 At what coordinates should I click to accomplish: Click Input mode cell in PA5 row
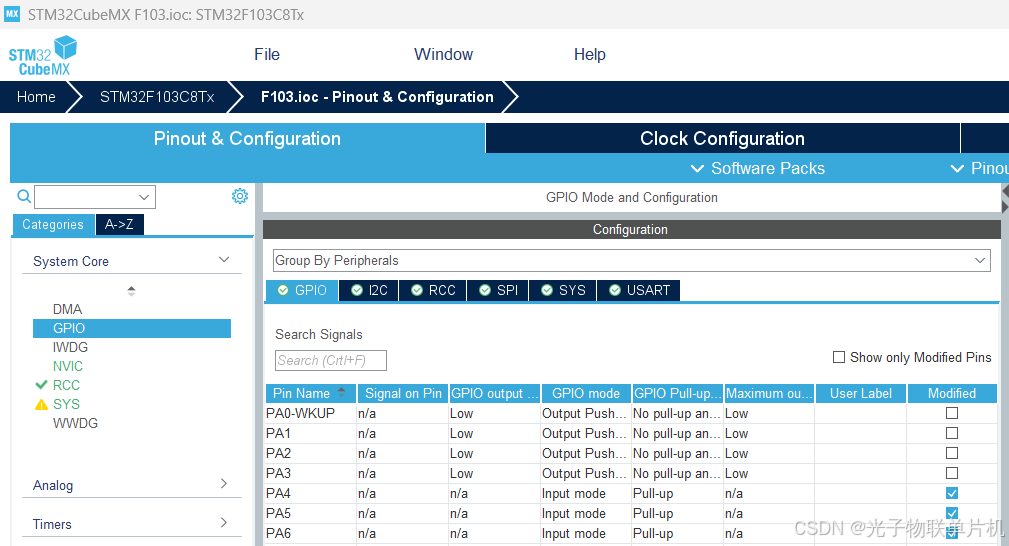point(586,513)
